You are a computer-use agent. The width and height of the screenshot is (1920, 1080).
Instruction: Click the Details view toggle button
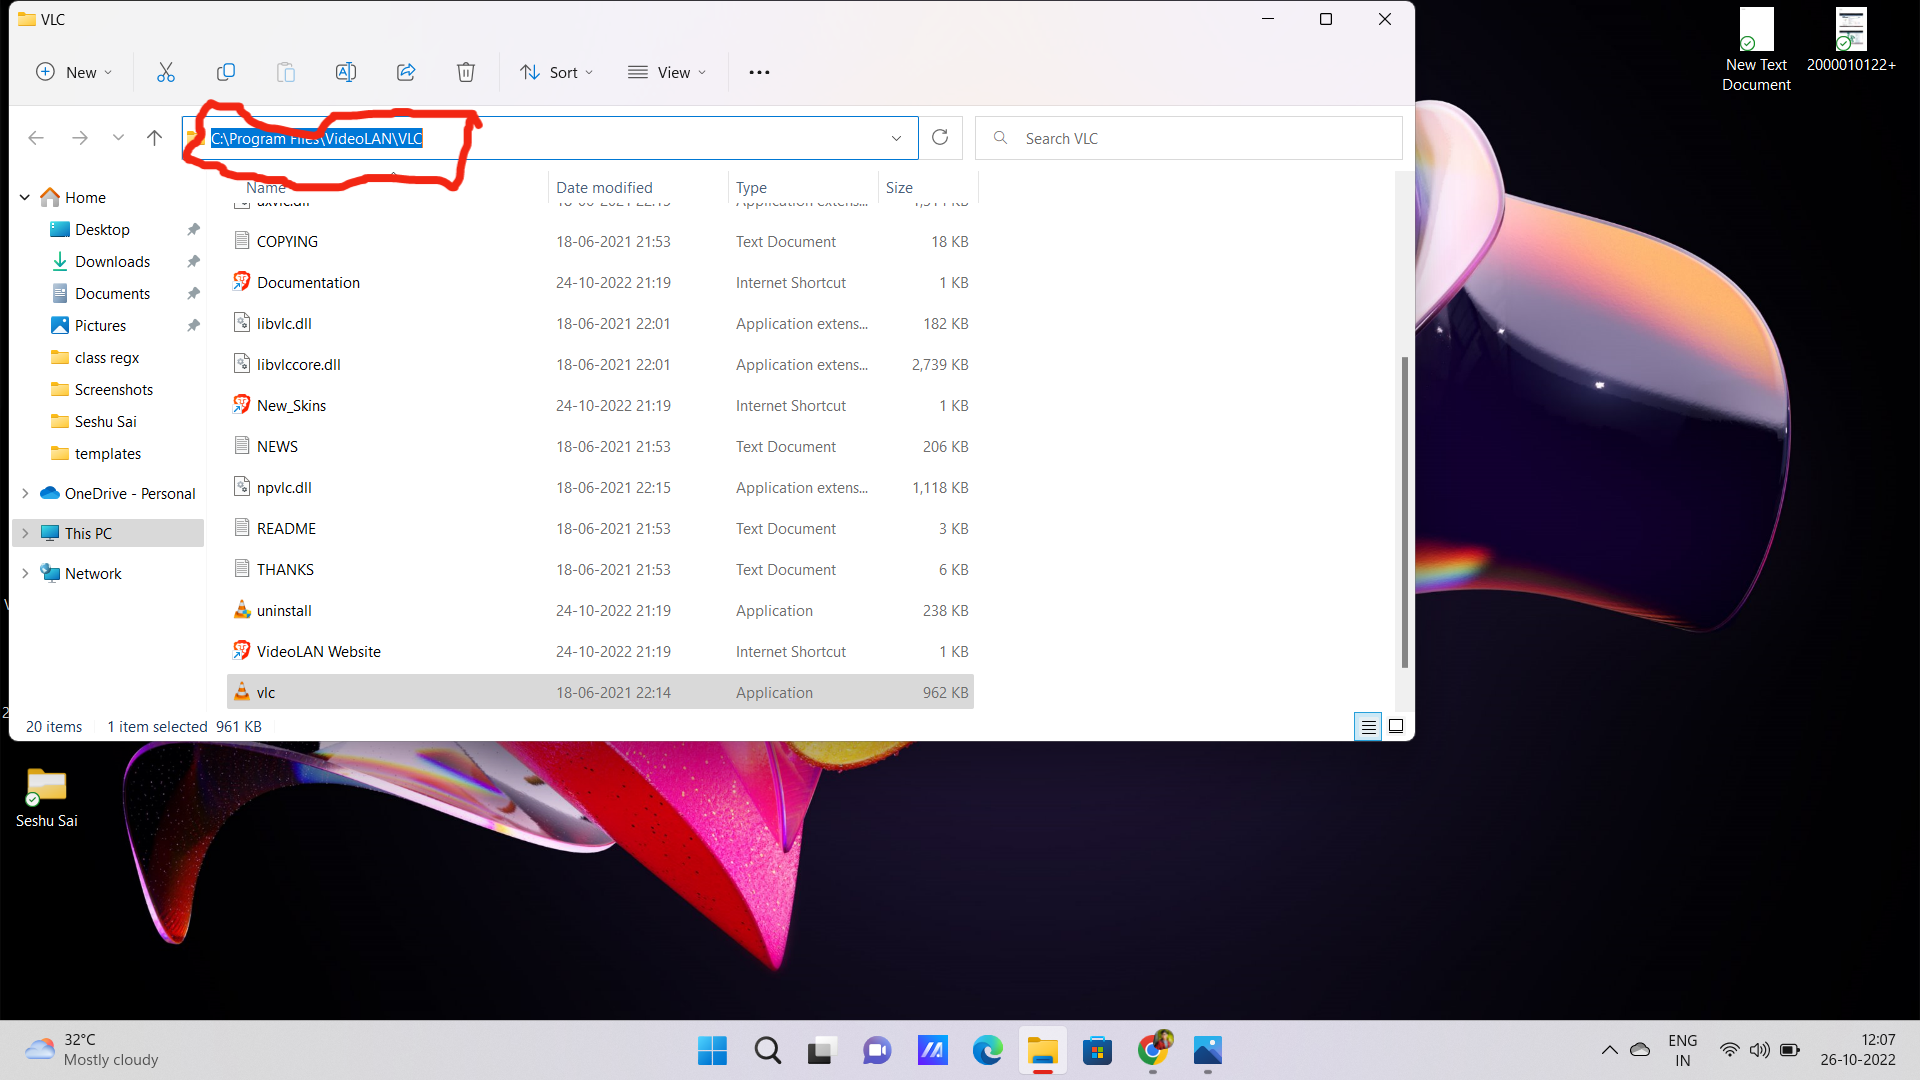[x=1367, y=727]
